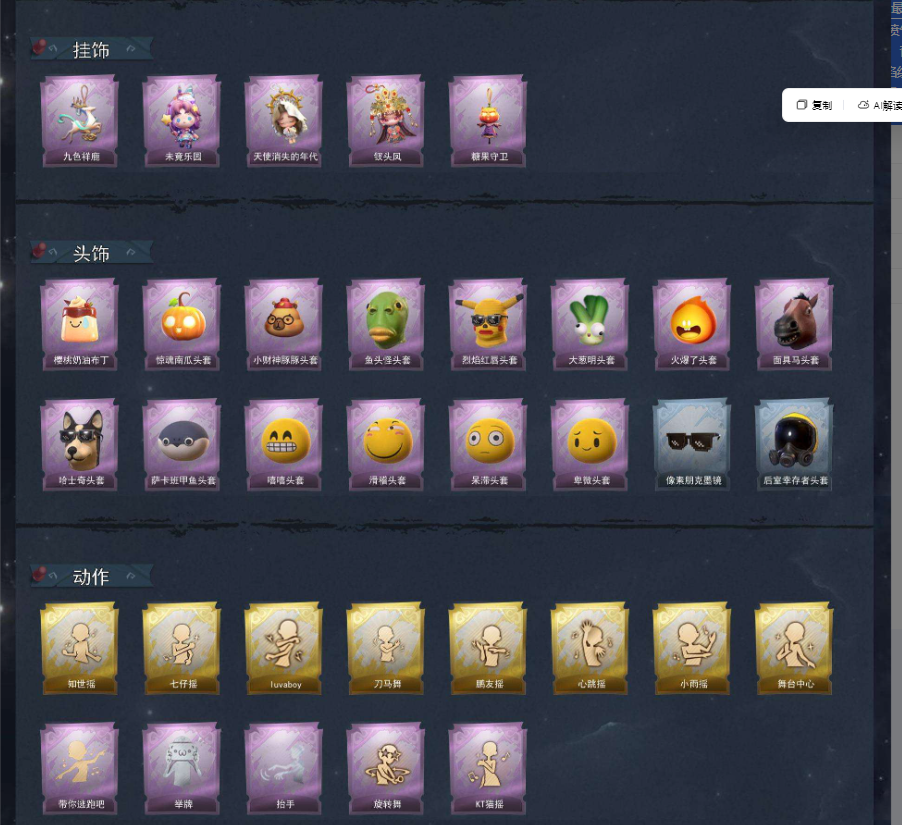Open the KT猫摇 emote card
The width and height of the screenshot is (902, 825).
488,769
